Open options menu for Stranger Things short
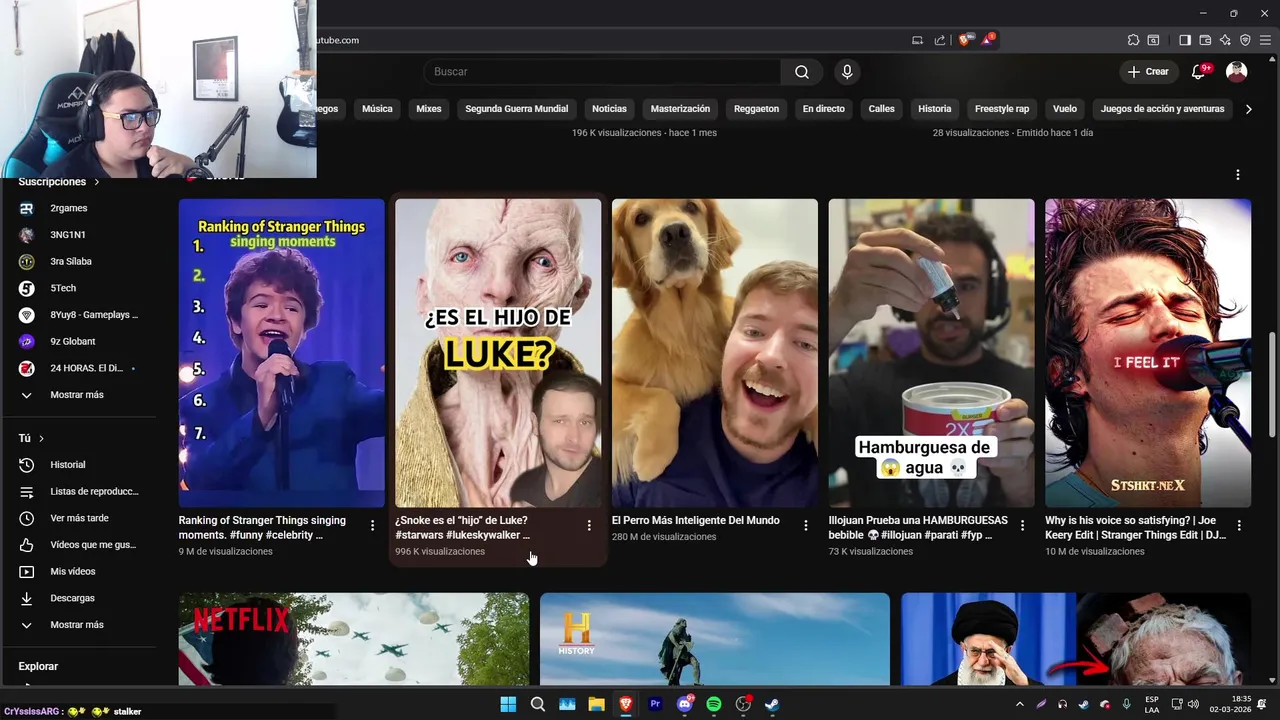 [x=373, y=525]
